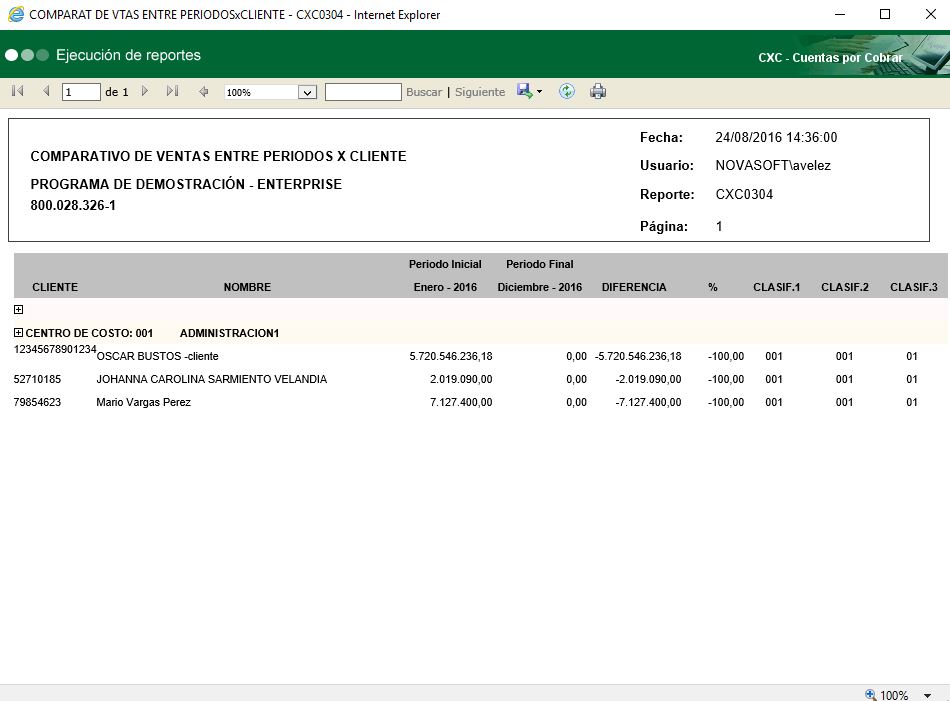Click the CLIENTE column header
Image resolution: width=950 pixels, height=701 pixels.
55,287
